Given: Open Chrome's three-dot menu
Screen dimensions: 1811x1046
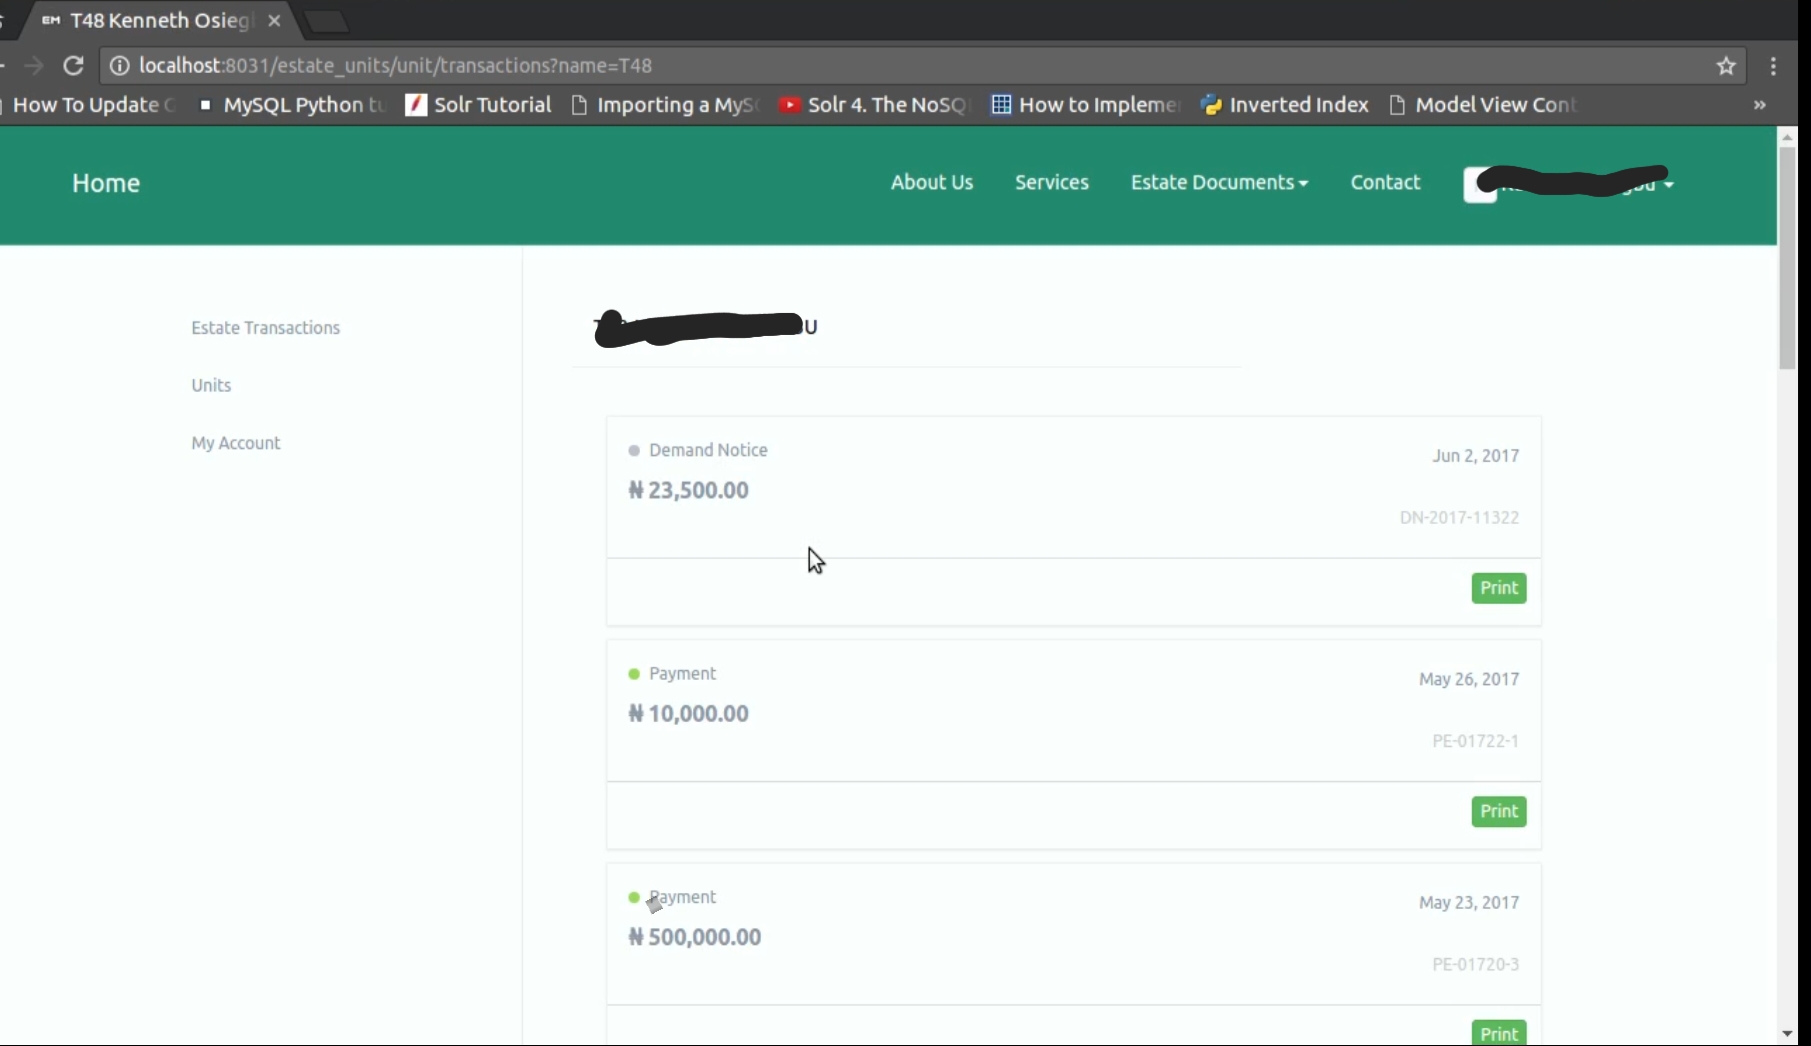Looking at the screenshot, I should 1773,66.
